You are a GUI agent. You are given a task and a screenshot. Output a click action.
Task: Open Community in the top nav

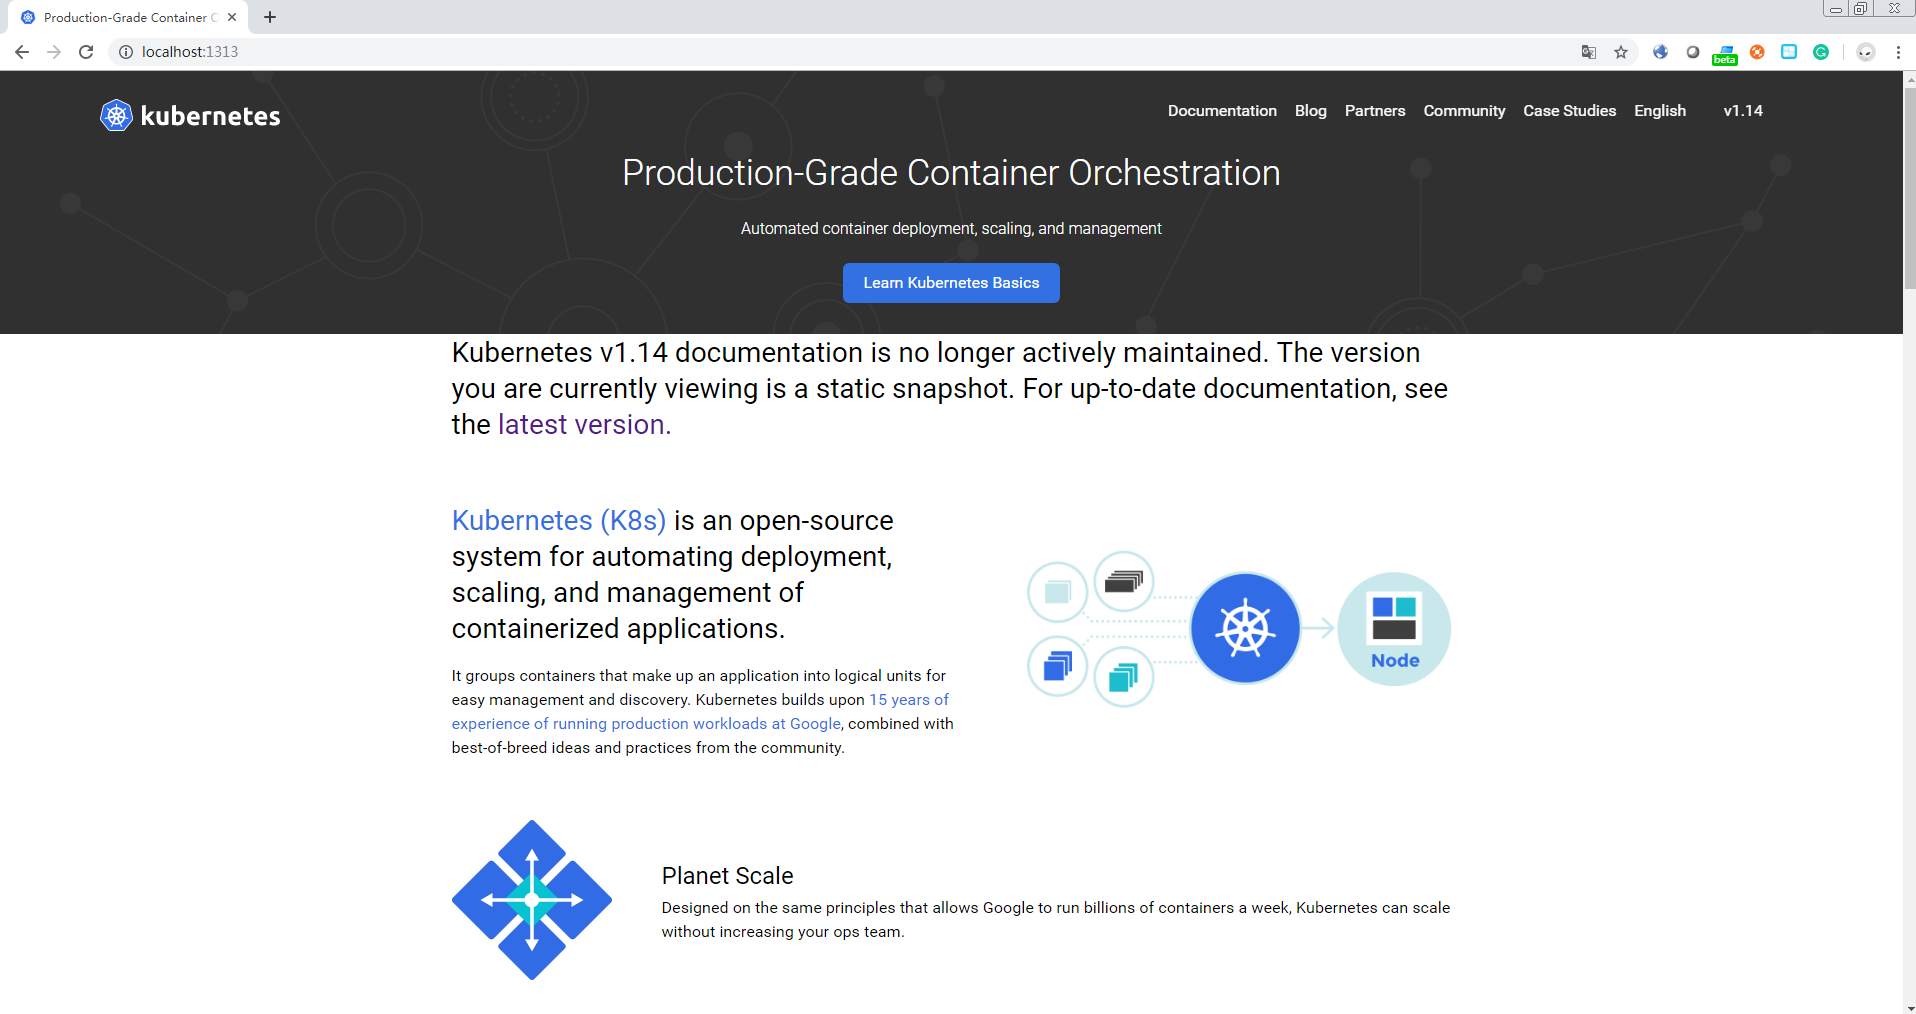coord(1464,111)
